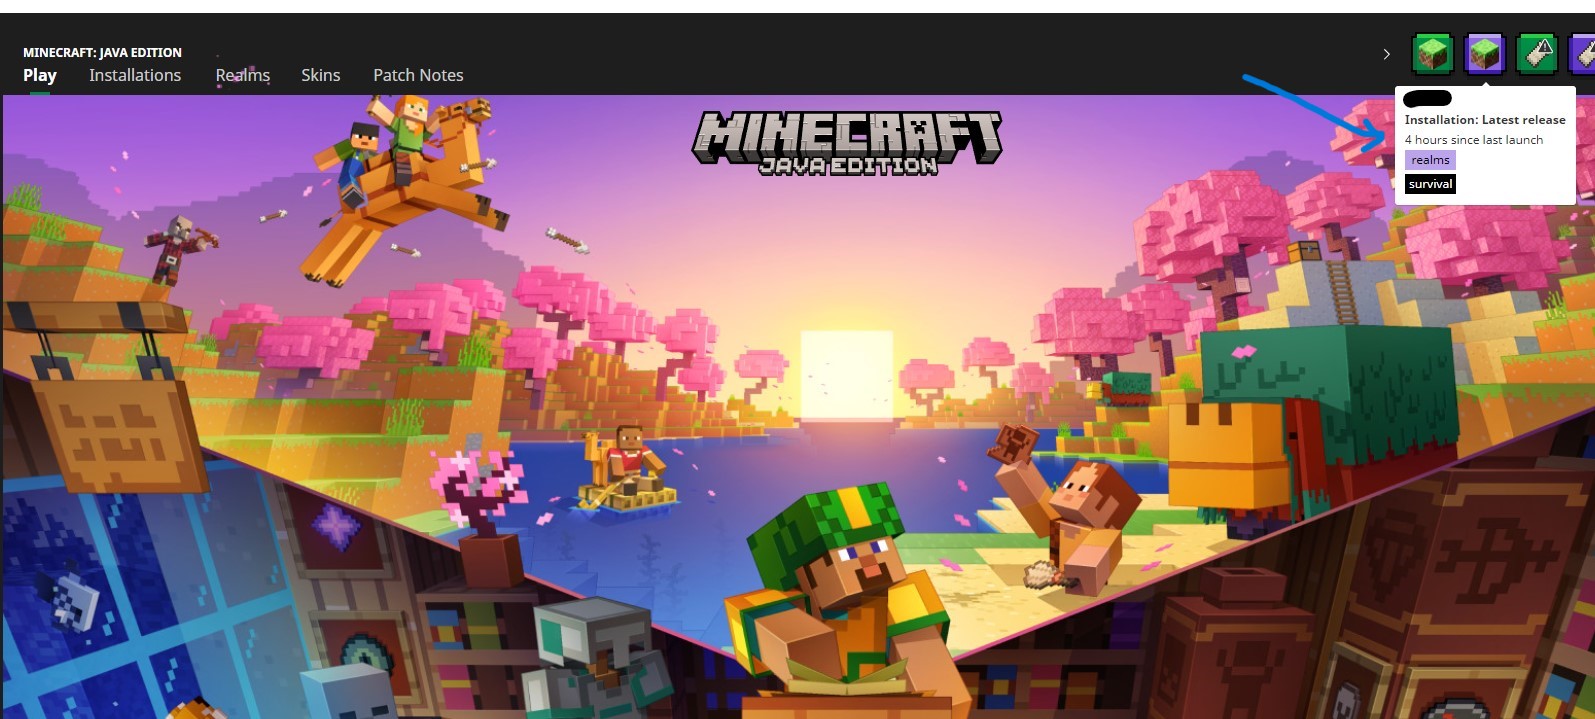Open the Realms tab
This screenshot has height=719, width=1595.
click(243, 75)
